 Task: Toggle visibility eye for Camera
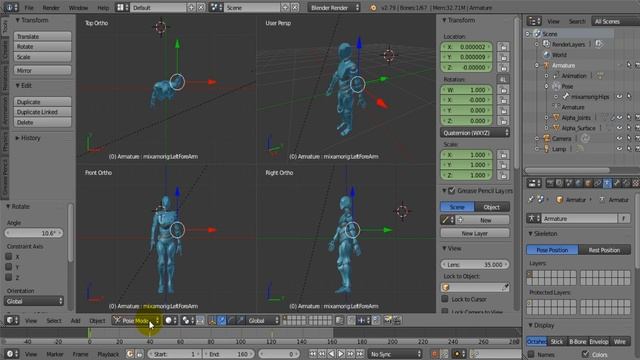tap(619, 138)
